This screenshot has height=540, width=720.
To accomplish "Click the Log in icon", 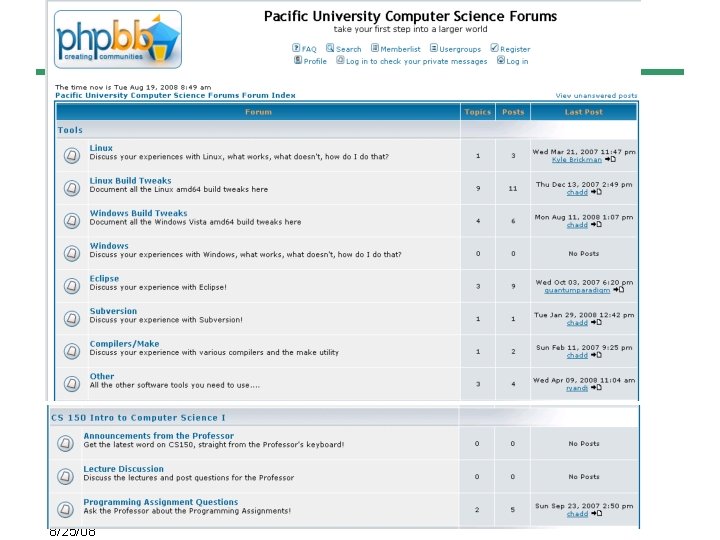I will (501, 60).
